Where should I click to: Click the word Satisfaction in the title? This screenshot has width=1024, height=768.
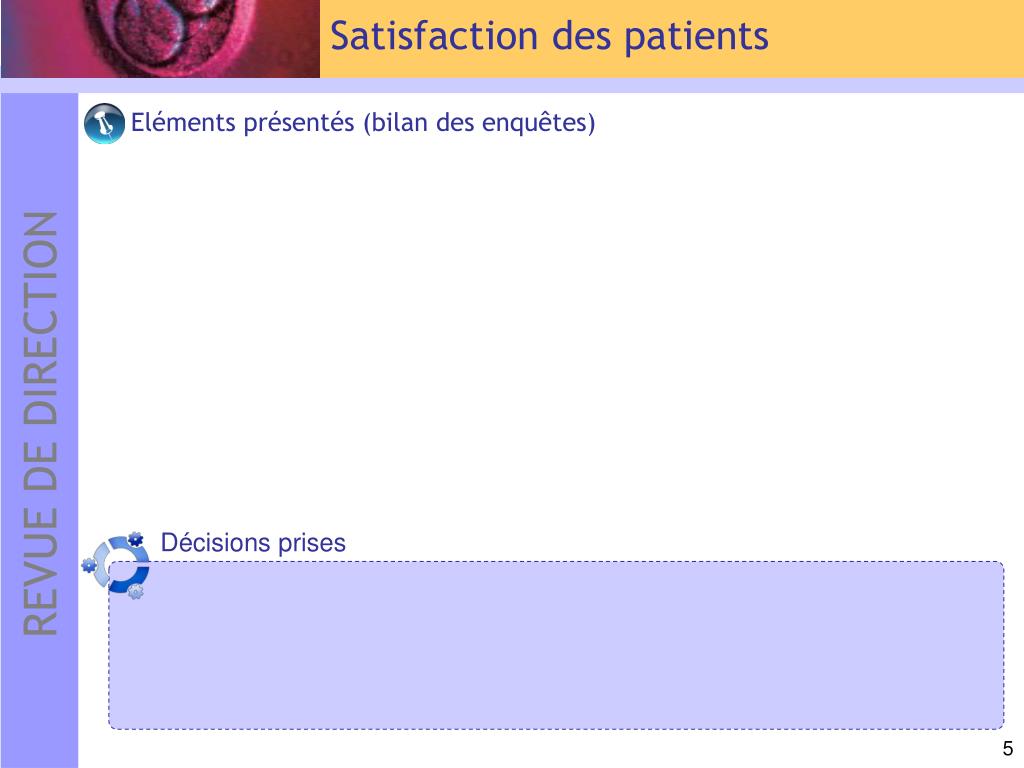[x=434, y=36]
